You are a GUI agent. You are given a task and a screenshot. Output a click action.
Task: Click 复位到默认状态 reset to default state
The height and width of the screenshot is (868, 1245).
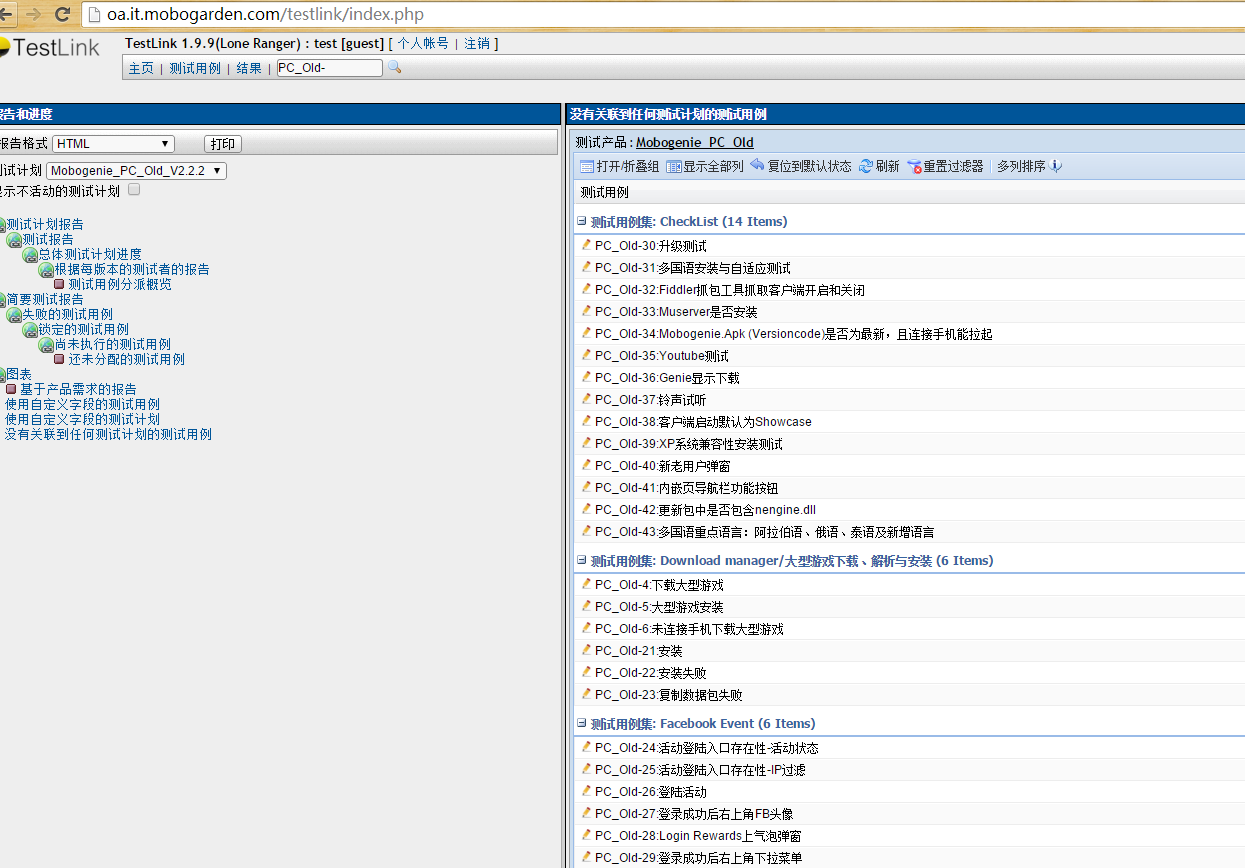[801, 167]
